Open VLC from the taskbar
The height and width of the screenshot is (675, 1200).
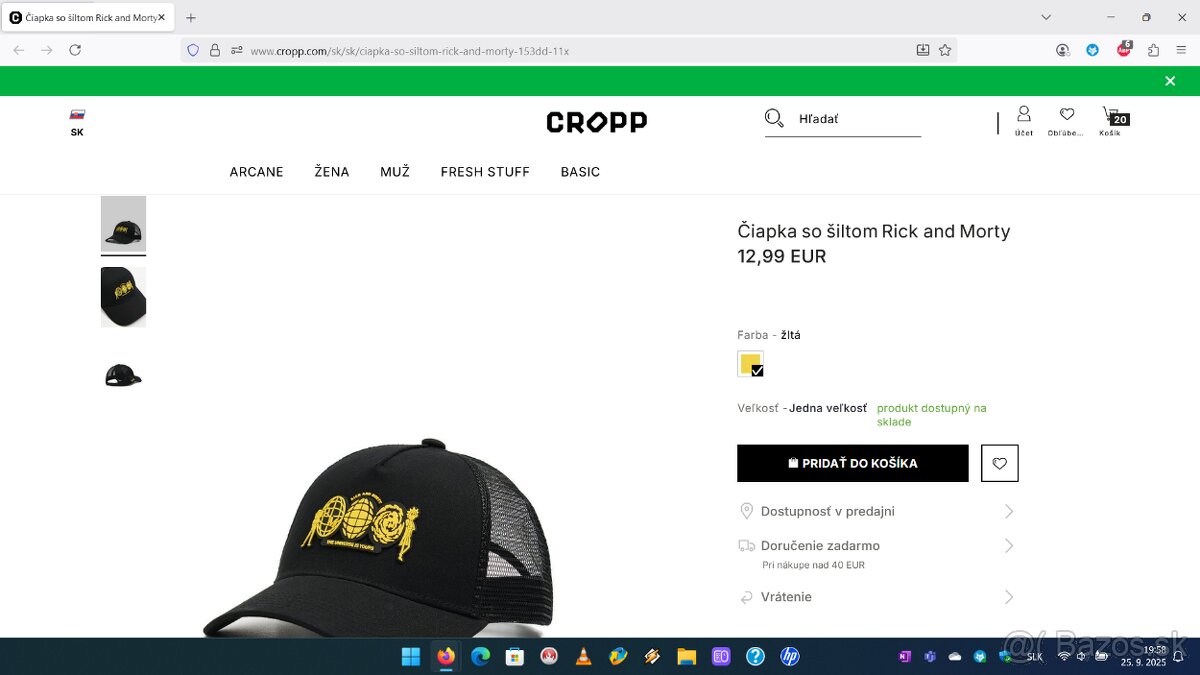[583, 656]
